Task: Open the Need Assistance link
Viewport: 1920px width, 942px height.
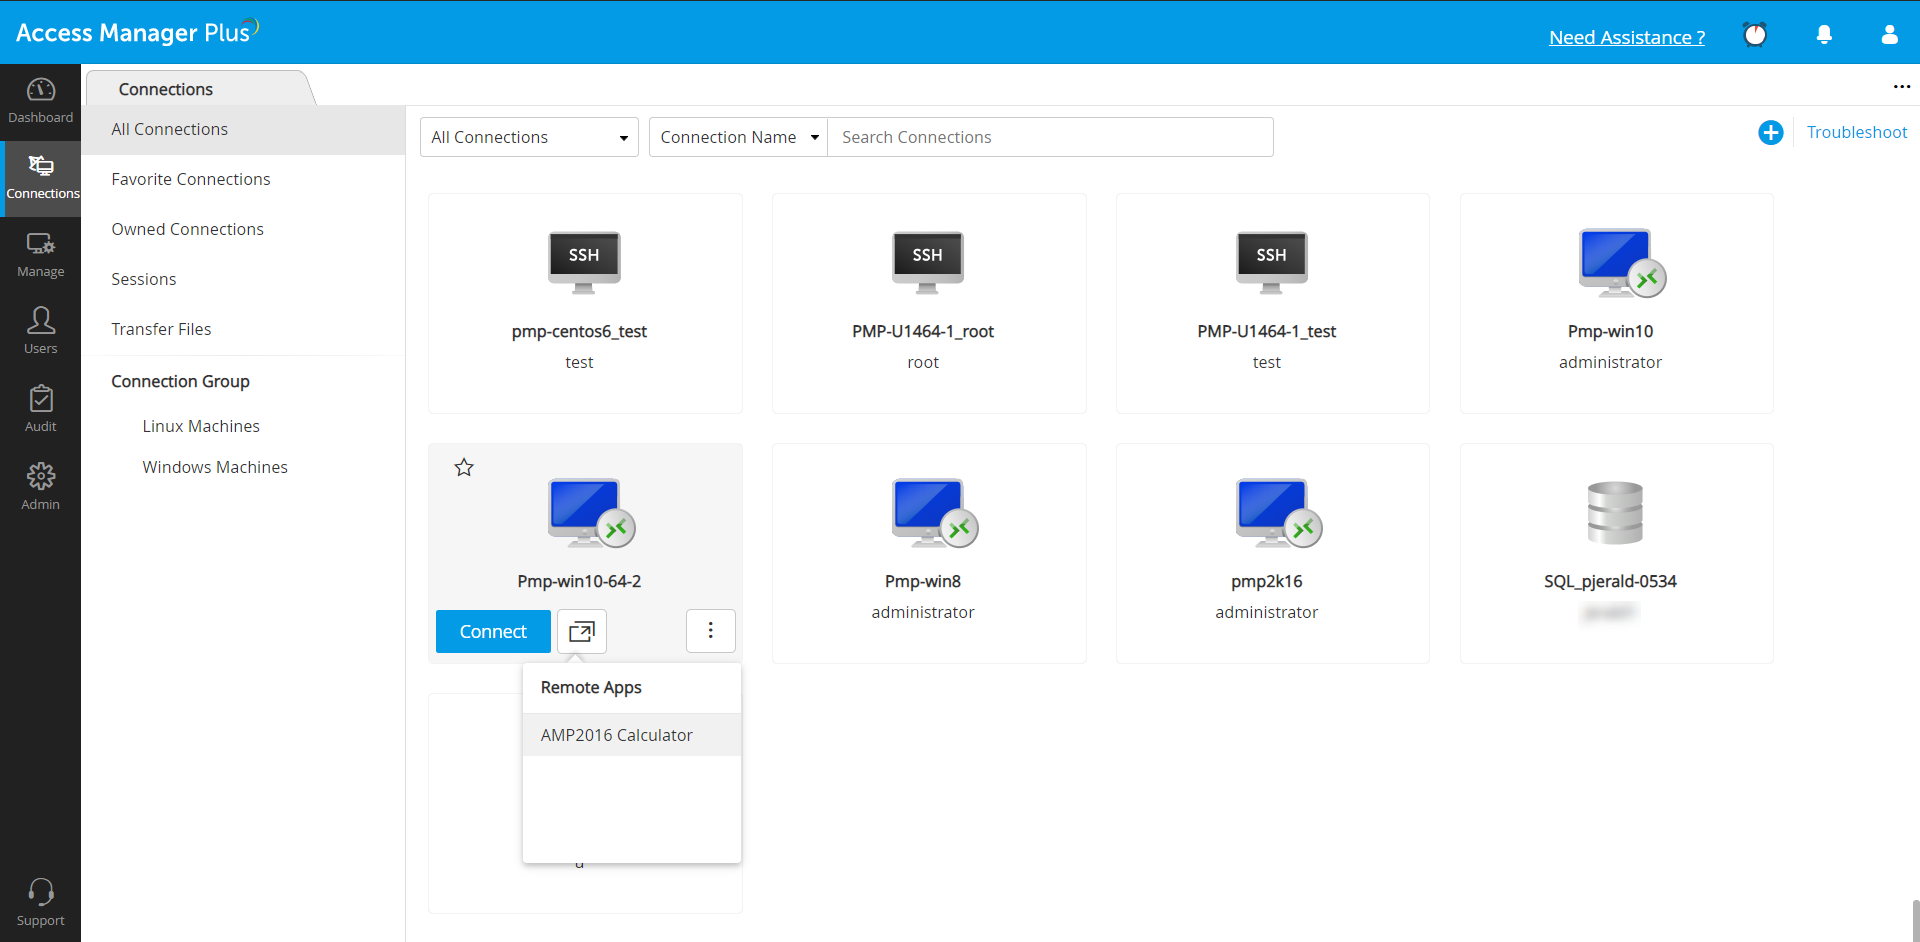Action: coord(1626,37)
